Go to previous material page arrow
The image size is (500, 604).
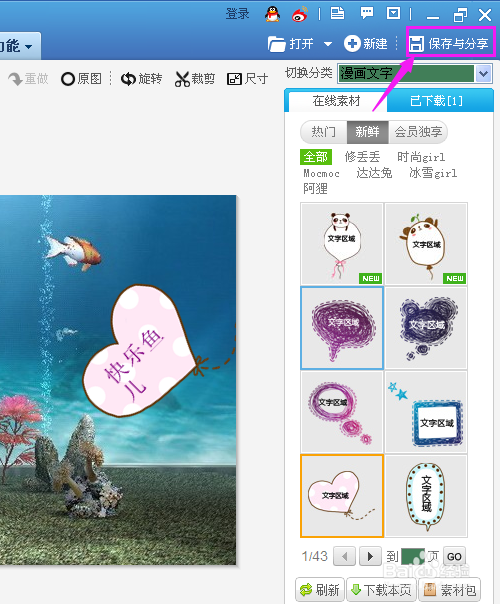[344, 556]
